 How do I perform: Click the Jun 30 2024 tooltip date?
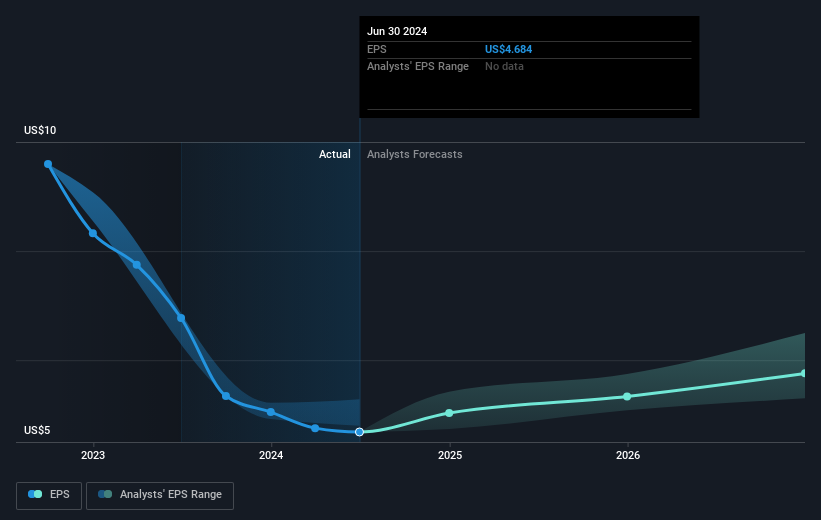point(397,31)
